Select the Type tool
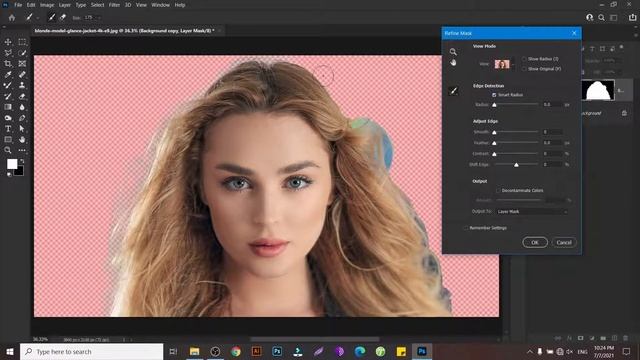Viewport: 640px width, 360px height. pyautogui.click(x=8, y=129)
